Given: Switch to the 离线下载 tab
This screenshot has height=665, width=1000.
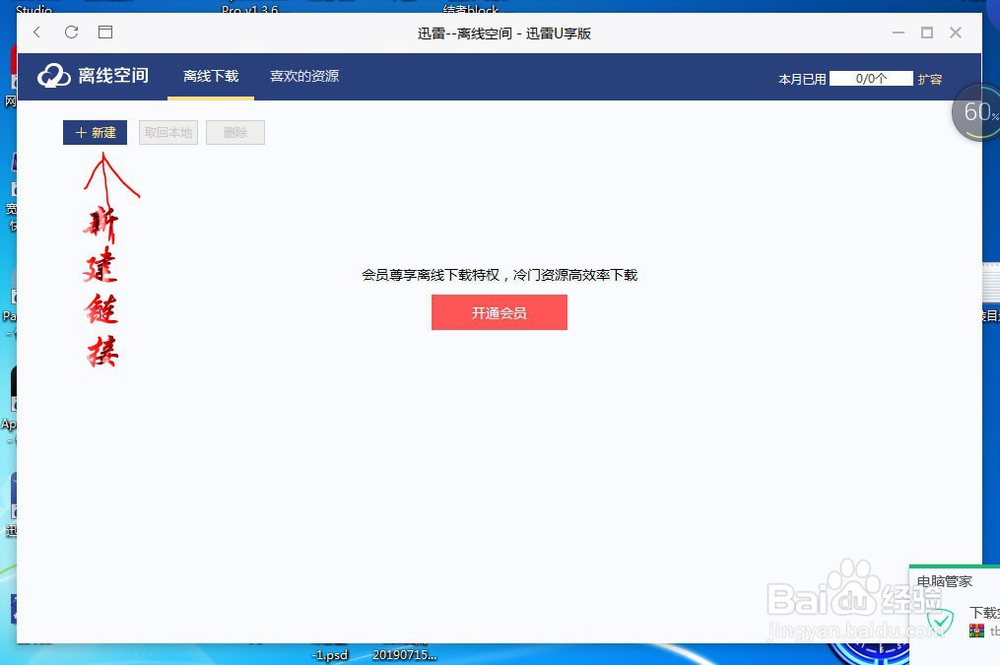Looking at the screenshot, I should click(210, 77).
